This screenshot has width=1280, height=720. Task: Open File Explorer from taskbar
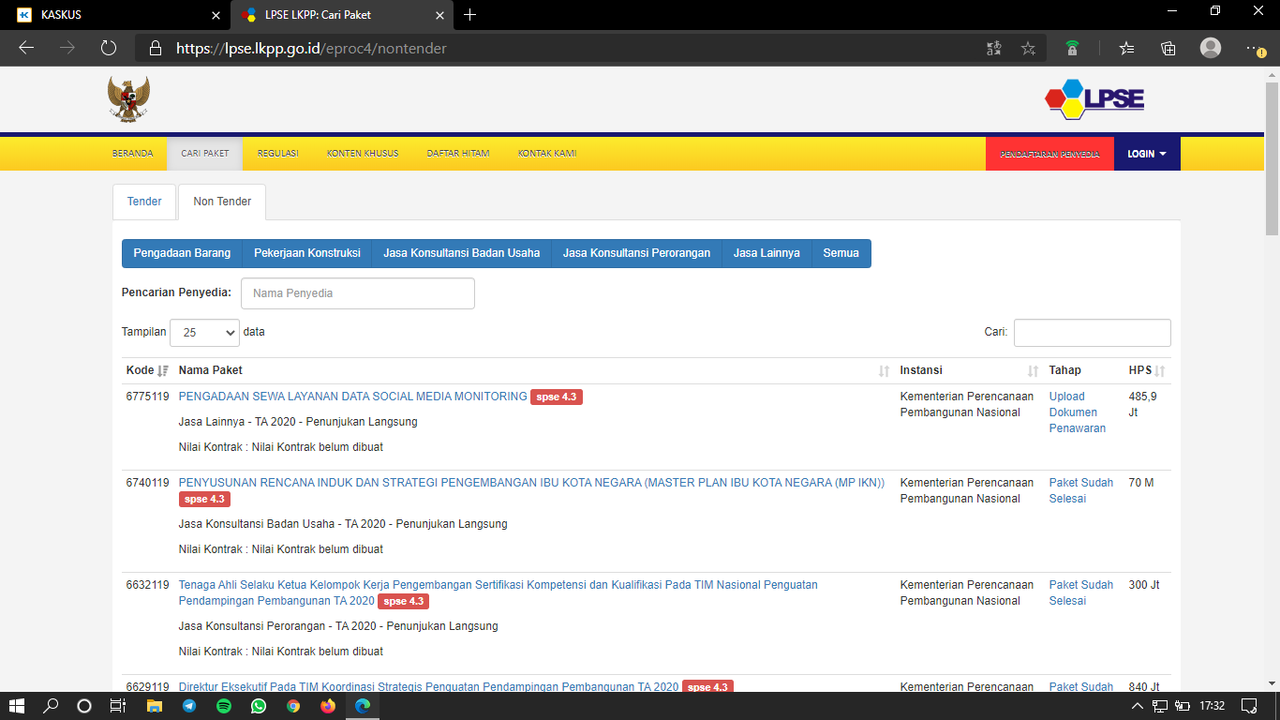(x=154, y=706)
